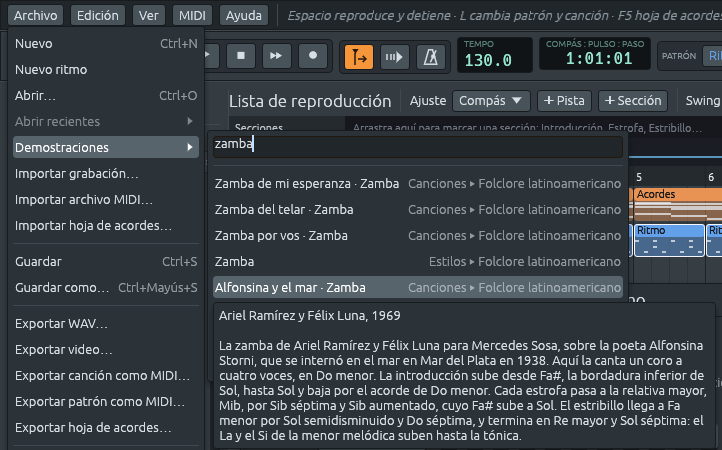The width and height of the screenshot is (722, 450).
Task: Select Zamba del telar result
Action: click(x=418, y=209)
